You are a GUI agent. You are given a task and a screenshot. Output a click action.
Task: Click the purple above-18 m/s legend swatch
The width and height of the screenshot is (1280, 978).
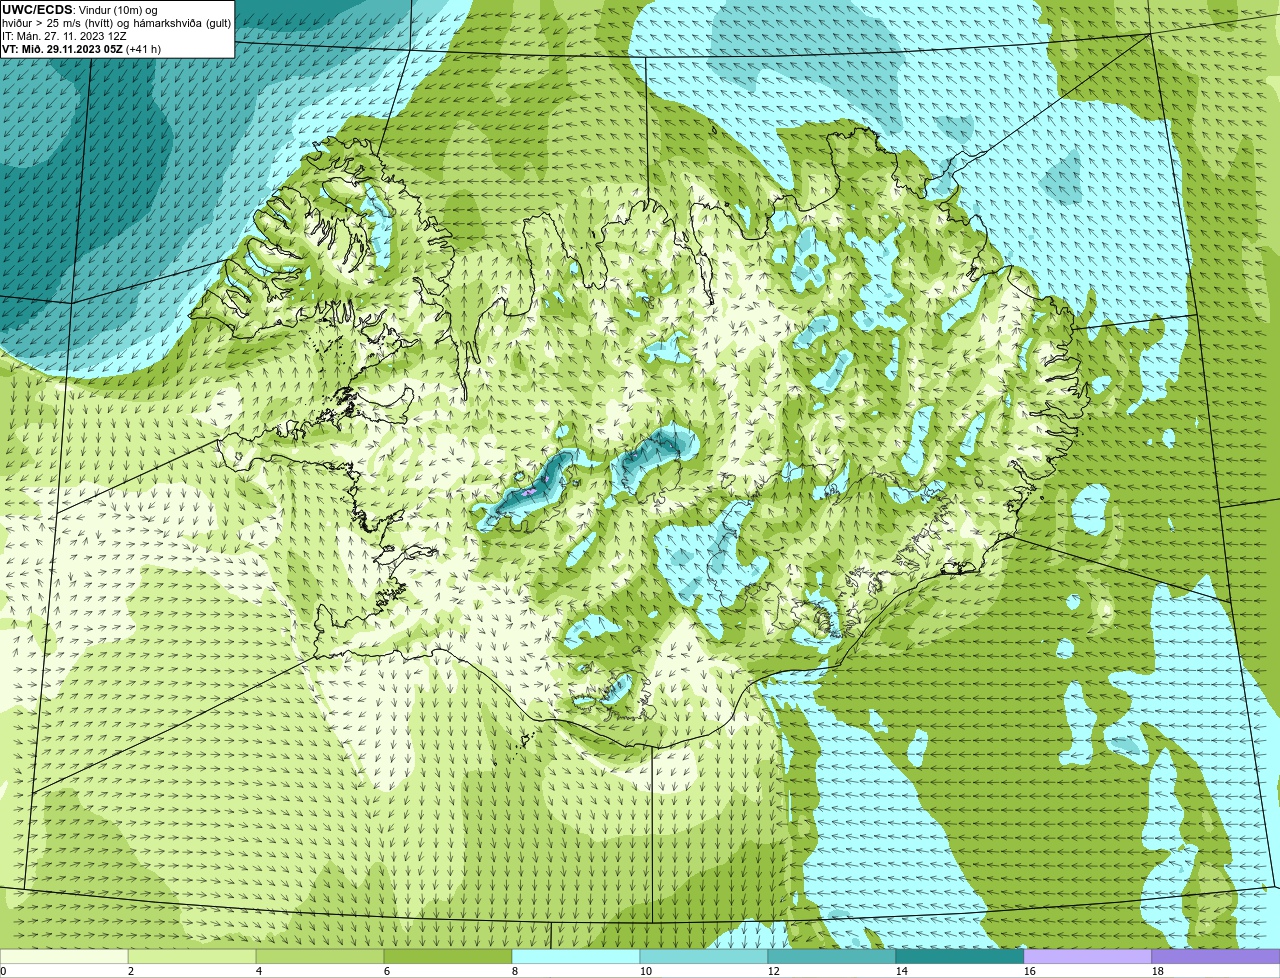[x=1216, y=956]
